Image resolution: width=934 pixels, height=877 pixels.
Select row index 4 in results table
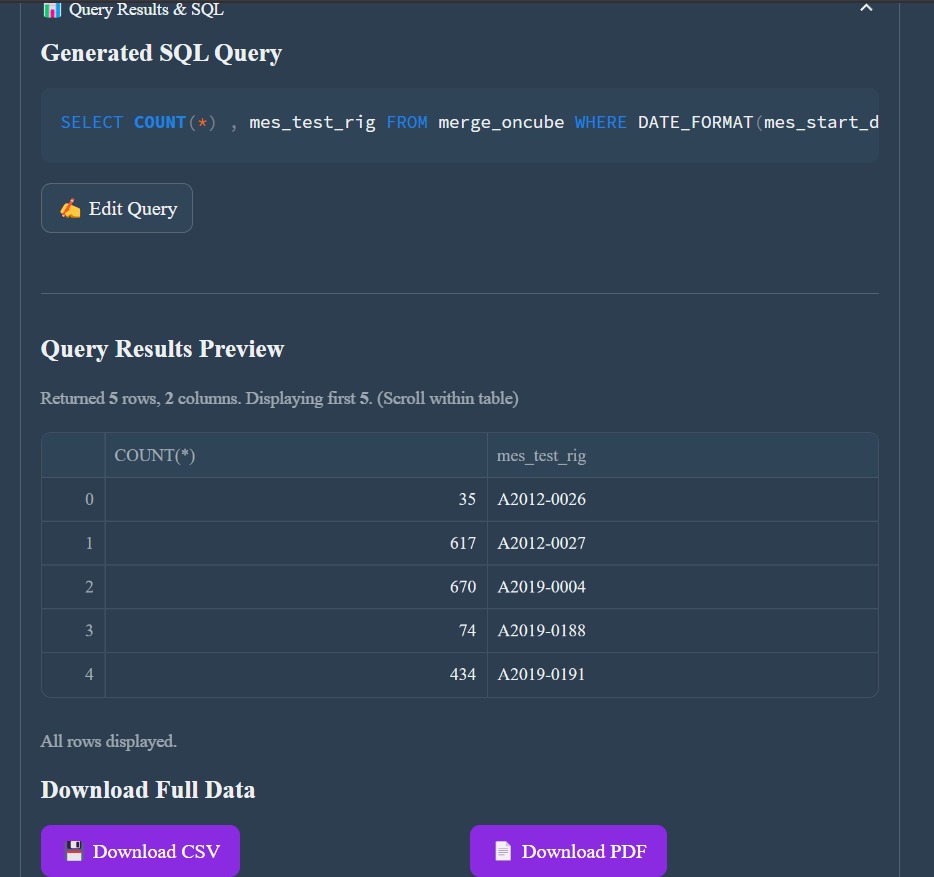click(x=89, y=674)
